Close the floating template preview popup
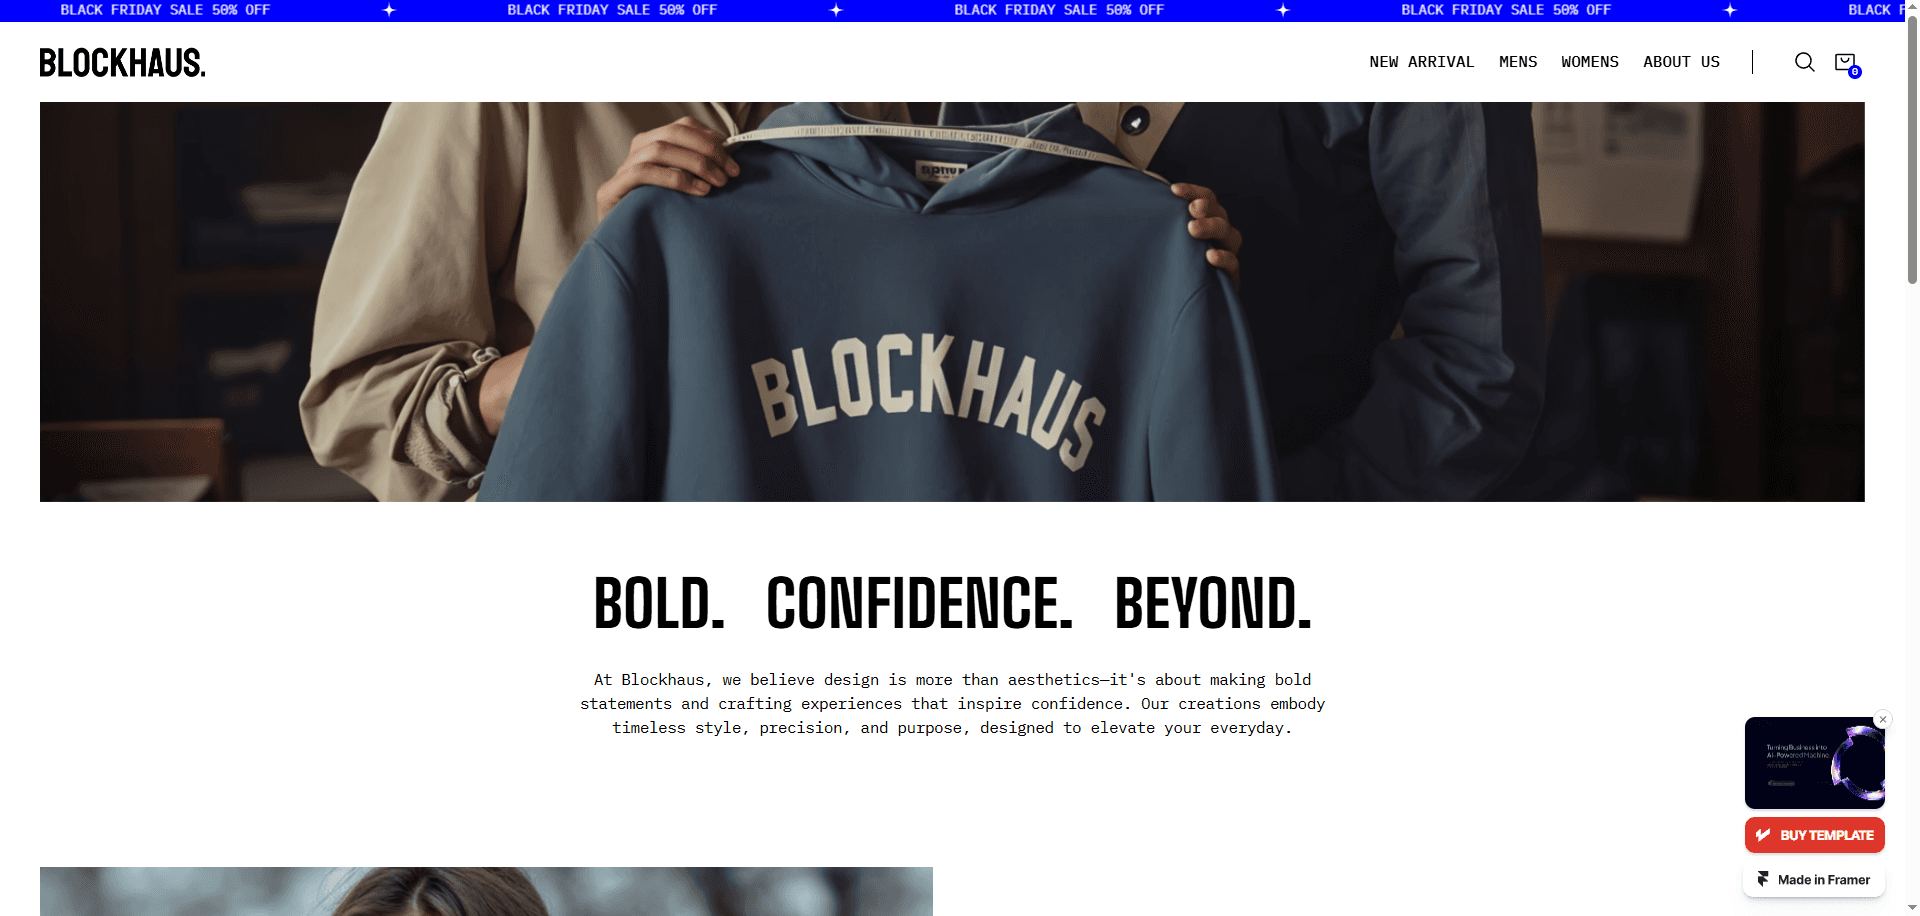1920x916 pixels. [x=1883, y=719]
